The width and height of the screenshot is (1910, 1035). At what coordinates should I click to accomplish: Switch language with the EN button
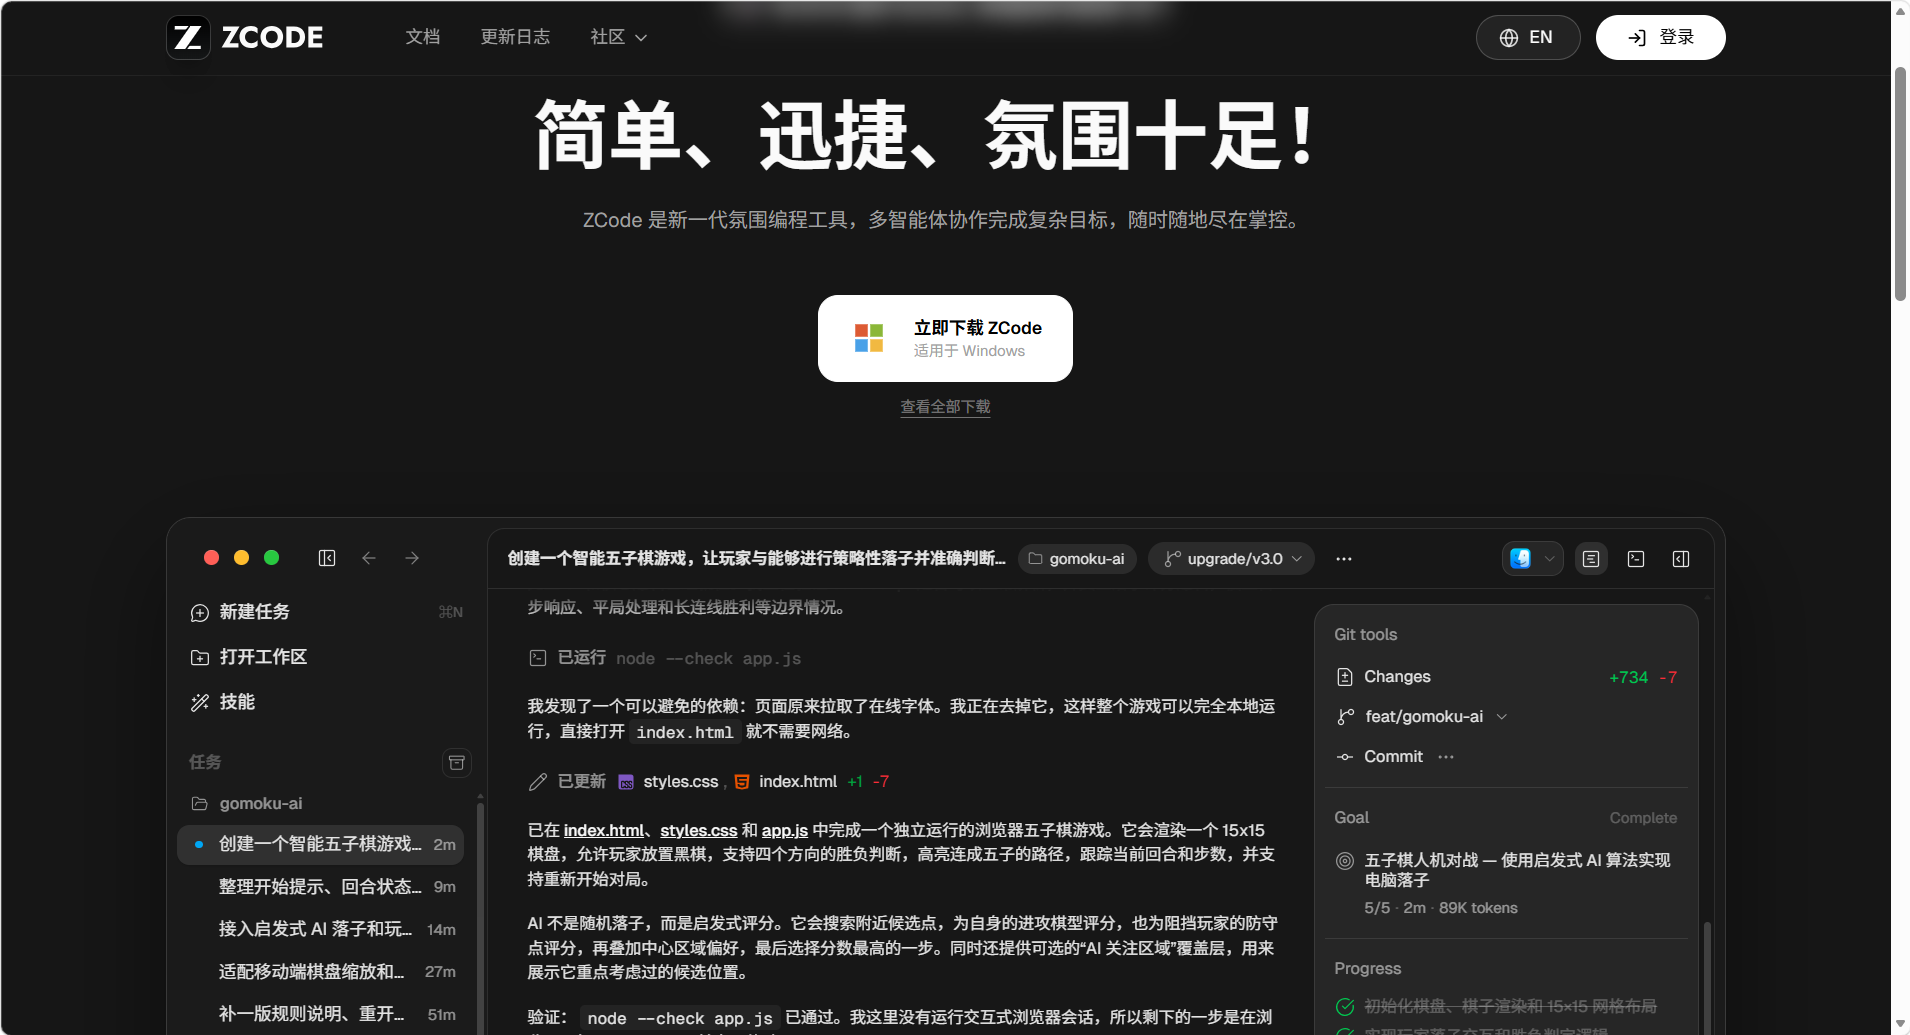point(1528,38)
